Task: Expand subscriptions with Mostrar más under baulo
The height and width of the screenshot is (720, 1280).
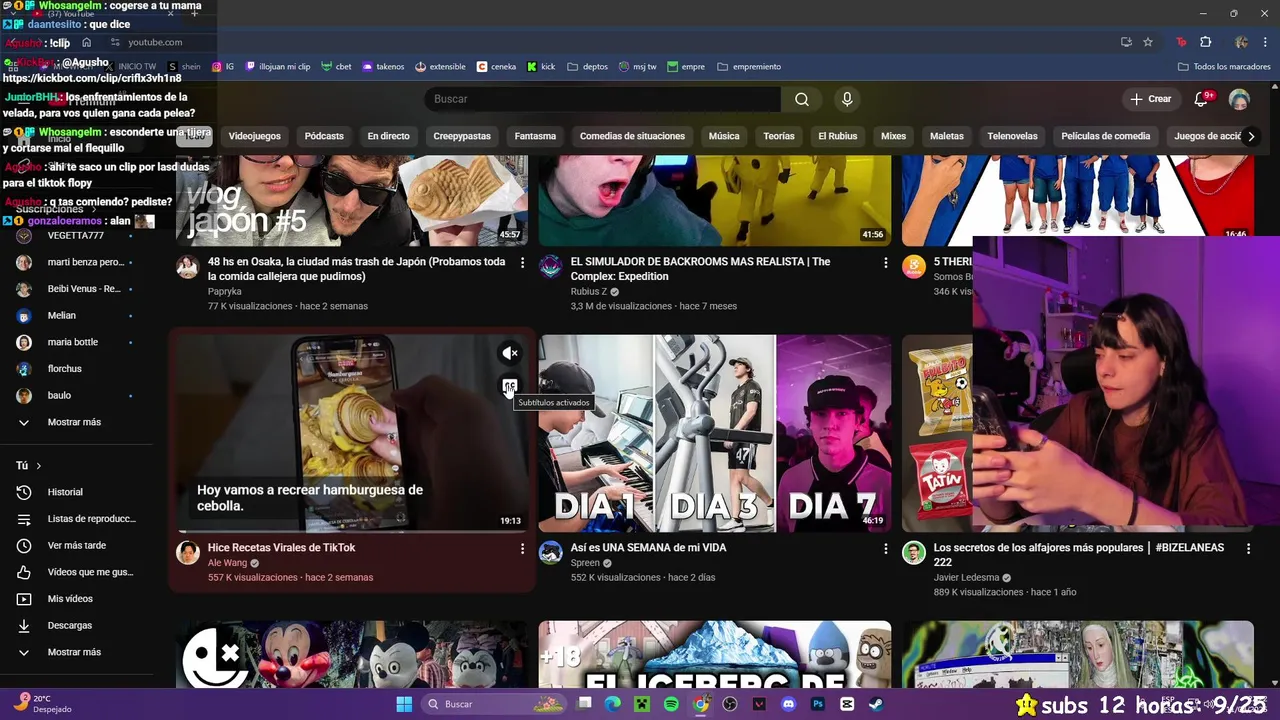Action: (x=73, y=422)
